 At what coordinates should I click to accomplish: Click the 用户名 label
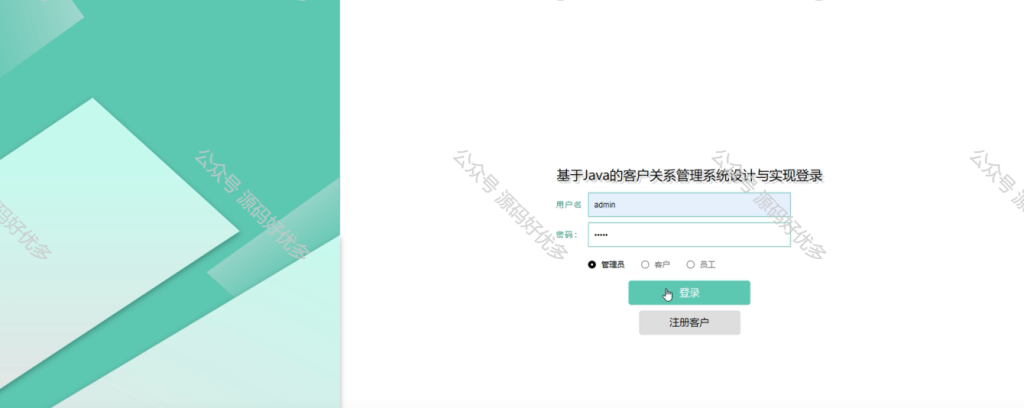tap(568, 204)
